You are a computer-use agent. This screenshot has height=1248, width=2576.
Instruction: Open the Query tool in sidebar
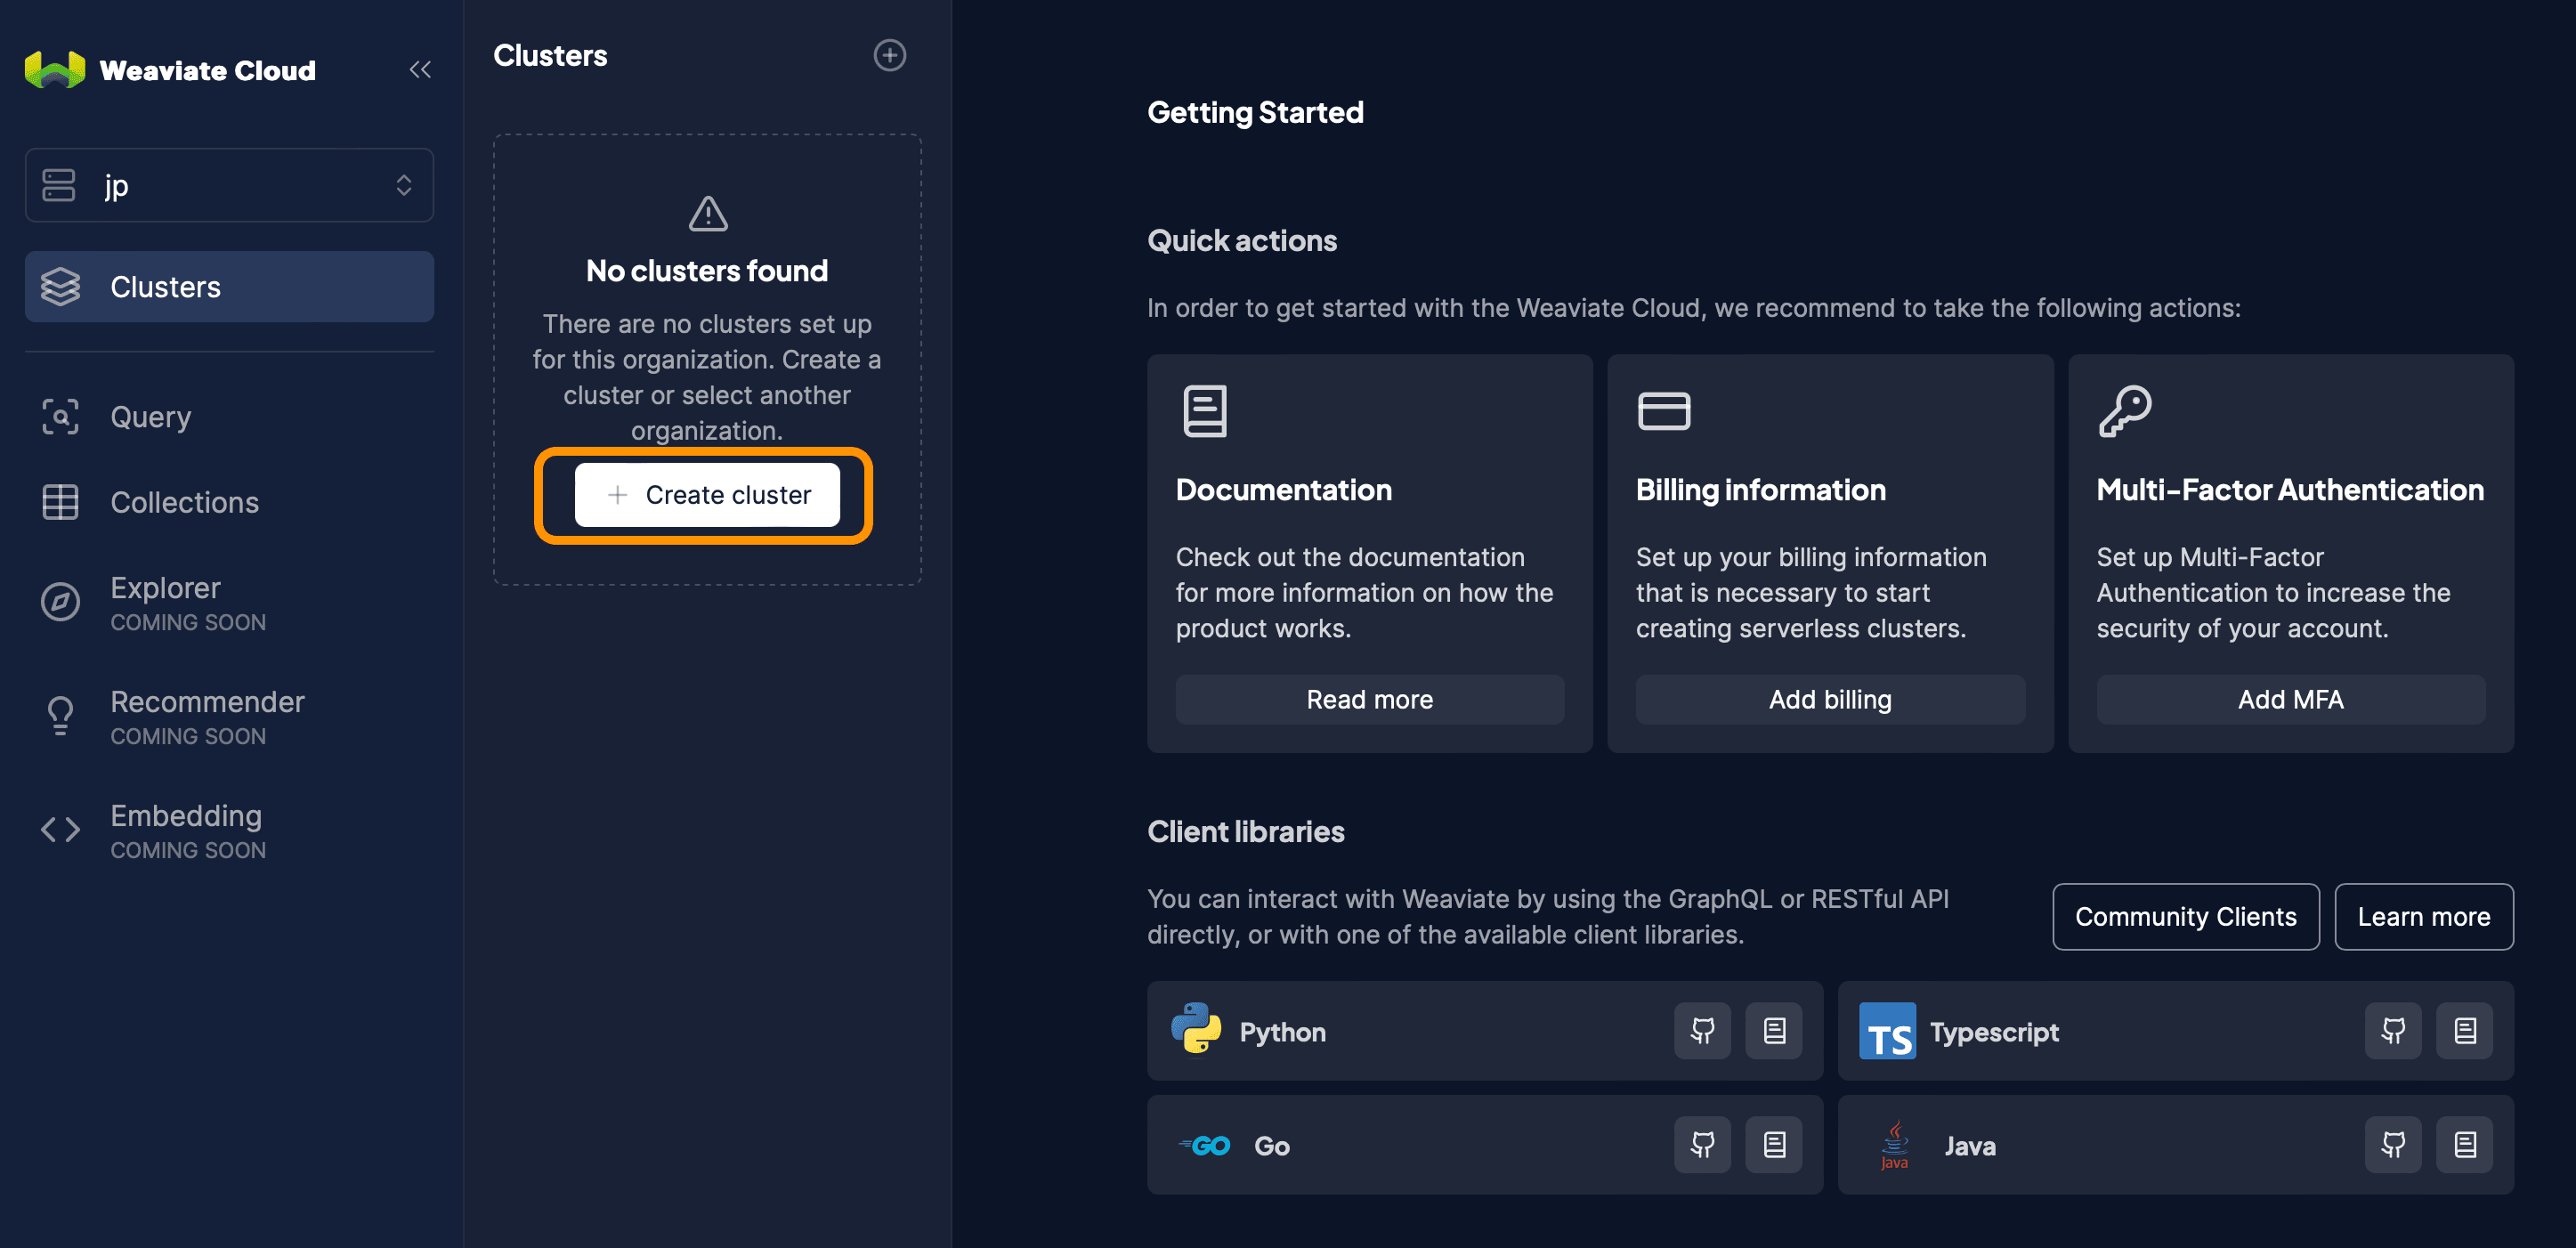coord(229,417)
